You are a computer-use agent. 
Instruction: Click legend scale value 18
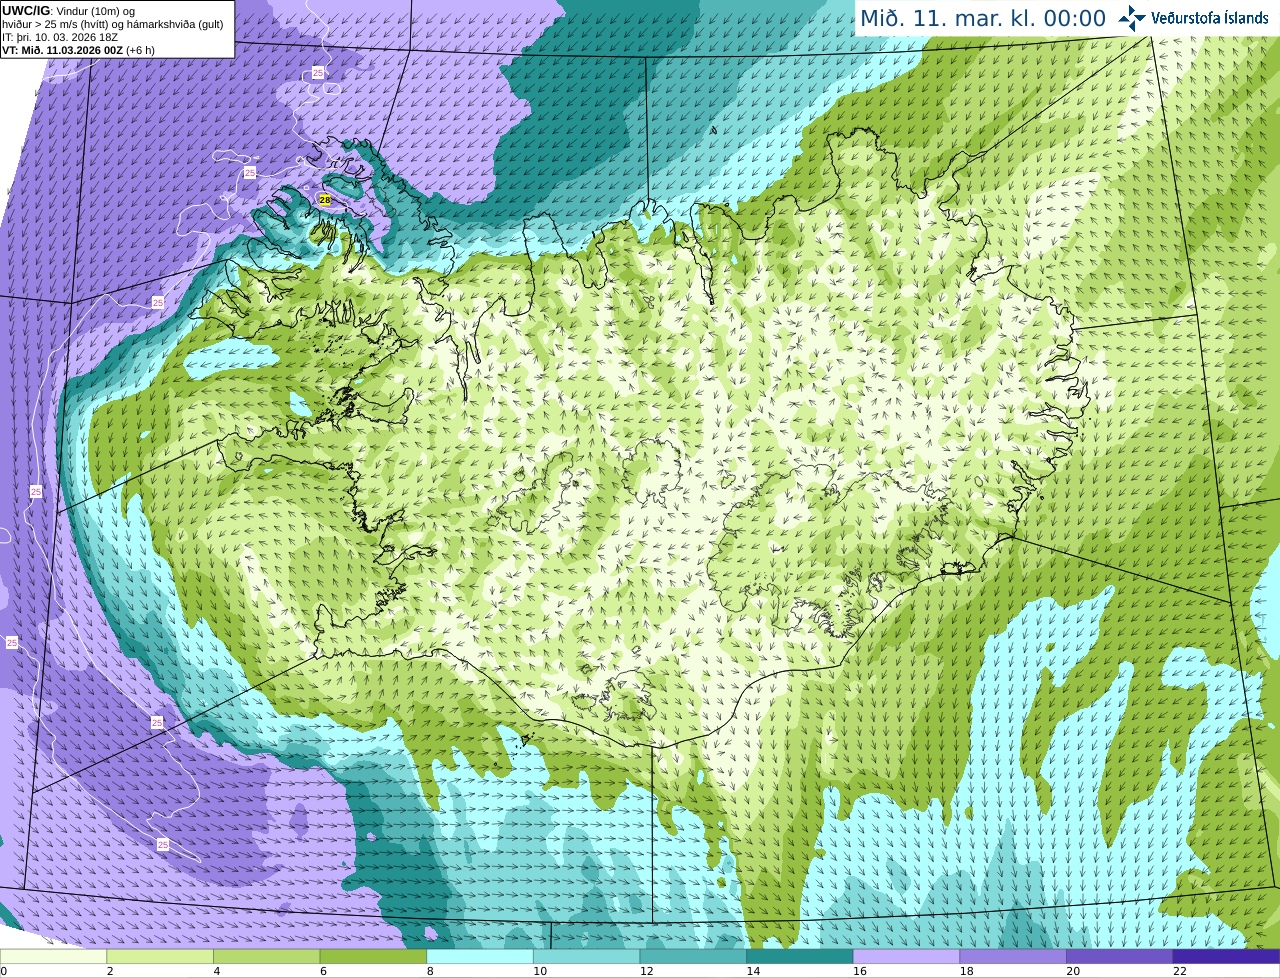pos(967,971)
